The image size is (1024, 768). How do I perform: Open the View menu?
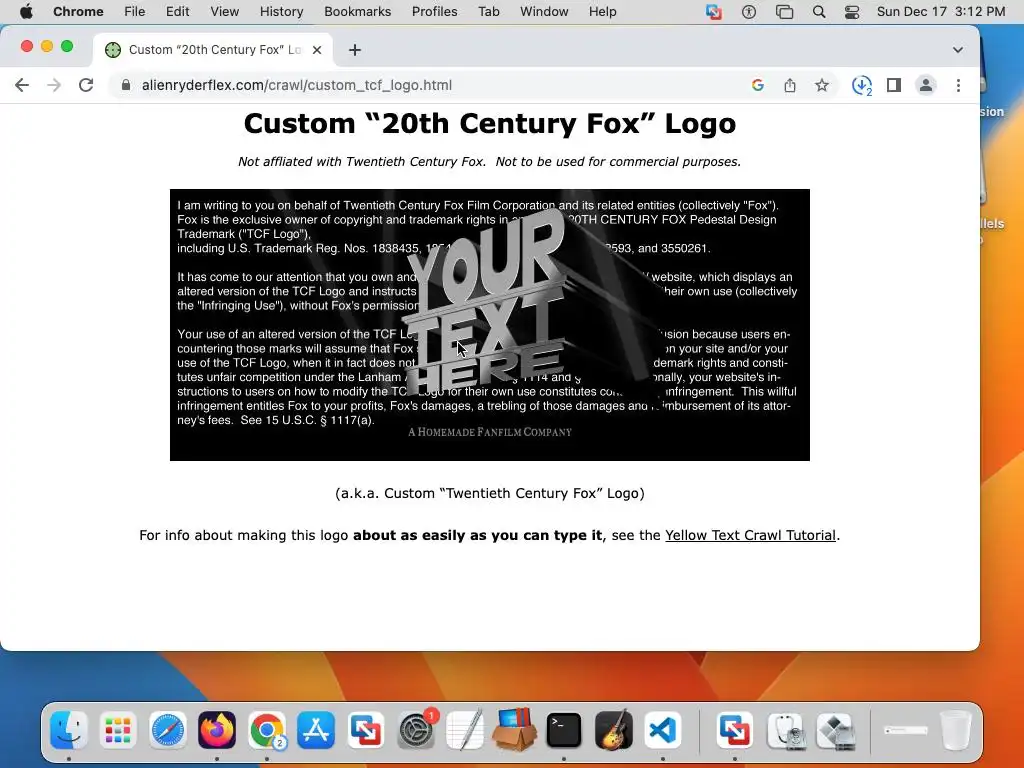224,11
